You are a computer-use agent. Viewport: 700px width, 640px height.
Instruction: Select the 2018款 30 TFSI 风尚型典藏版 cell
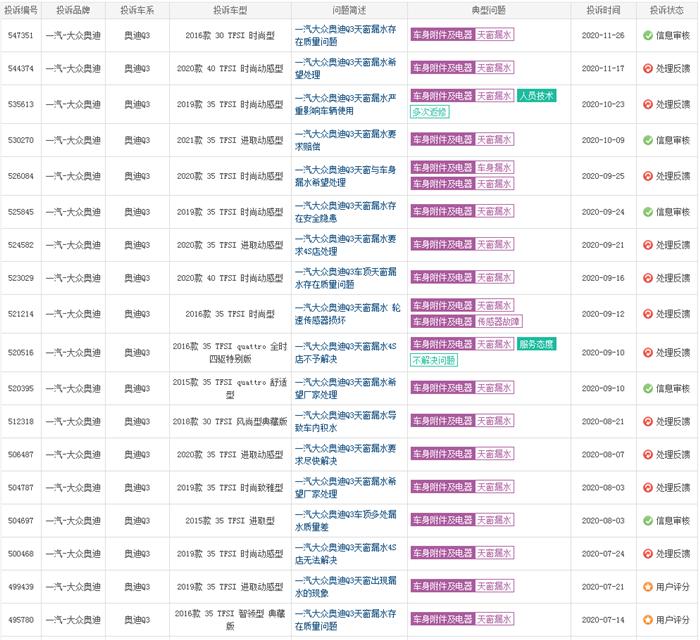pos(230,421)
